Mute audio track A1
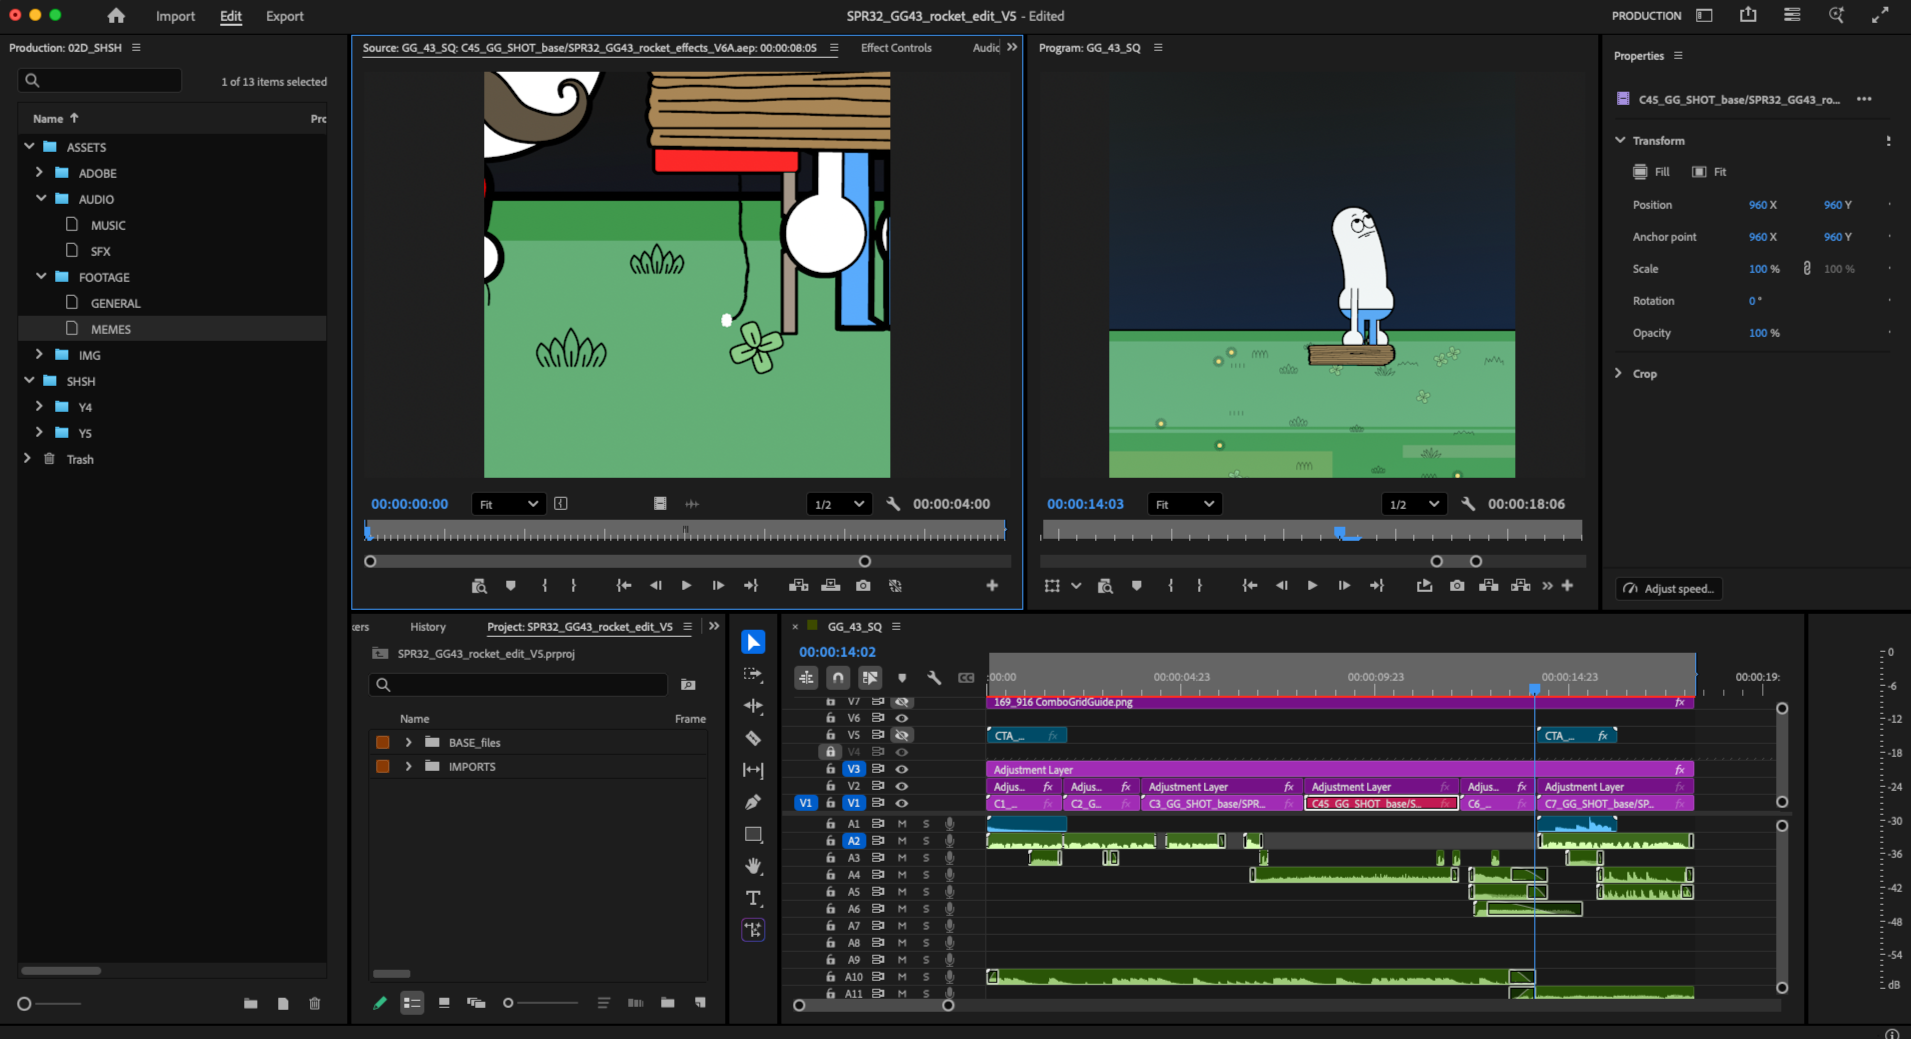 pos(902,824)
